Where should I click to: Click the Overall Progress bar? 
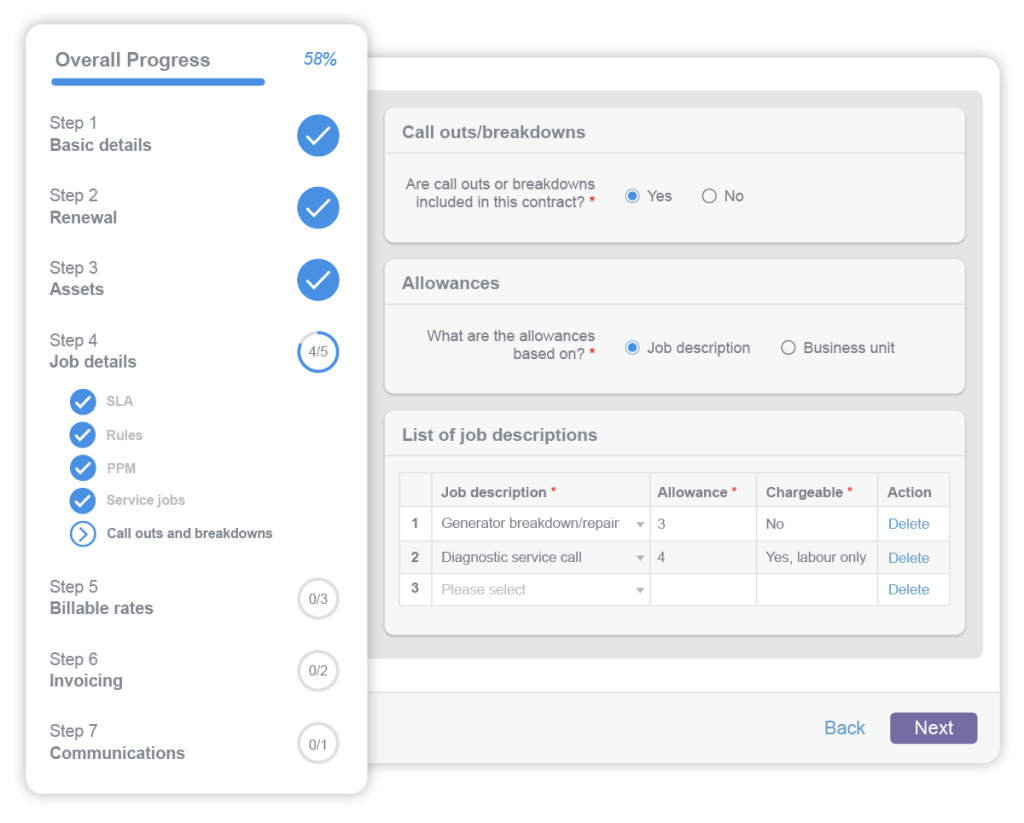tap(158, 82)
